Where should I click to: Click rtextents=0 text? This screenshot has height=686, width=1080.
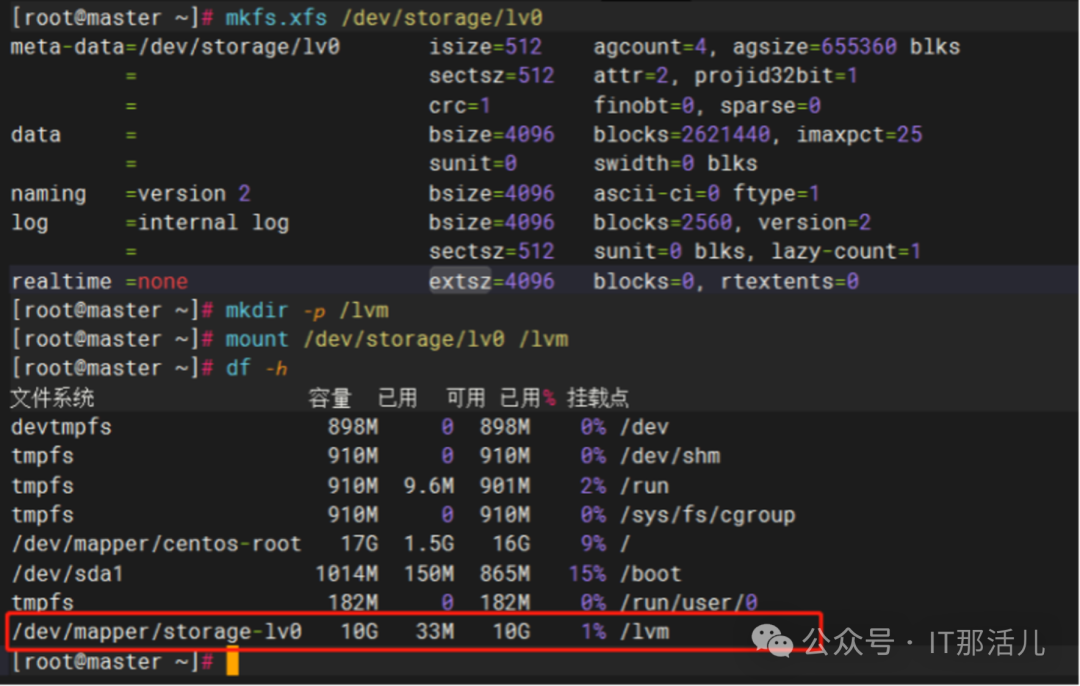[x=789, y=282]
